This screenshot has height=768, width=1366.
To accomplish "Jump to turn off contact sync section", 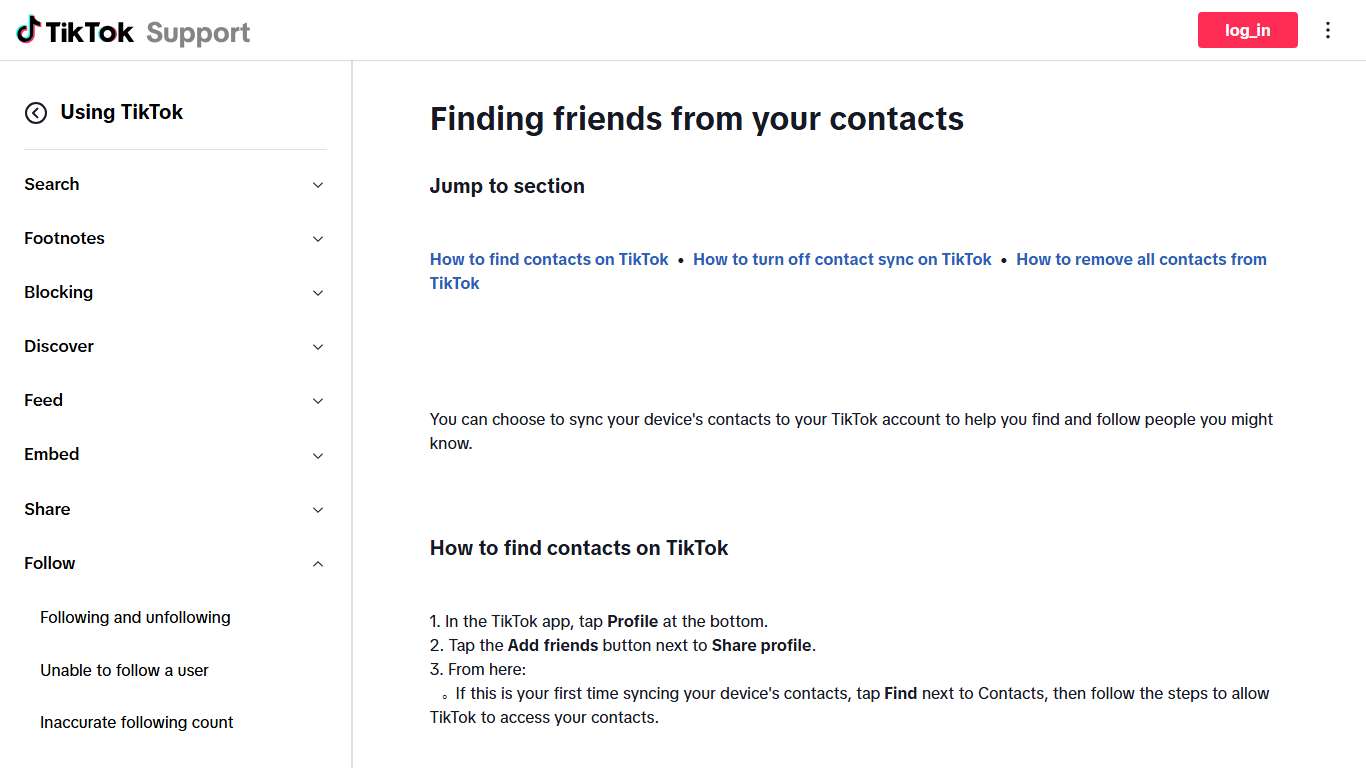I will click(842, 259).
